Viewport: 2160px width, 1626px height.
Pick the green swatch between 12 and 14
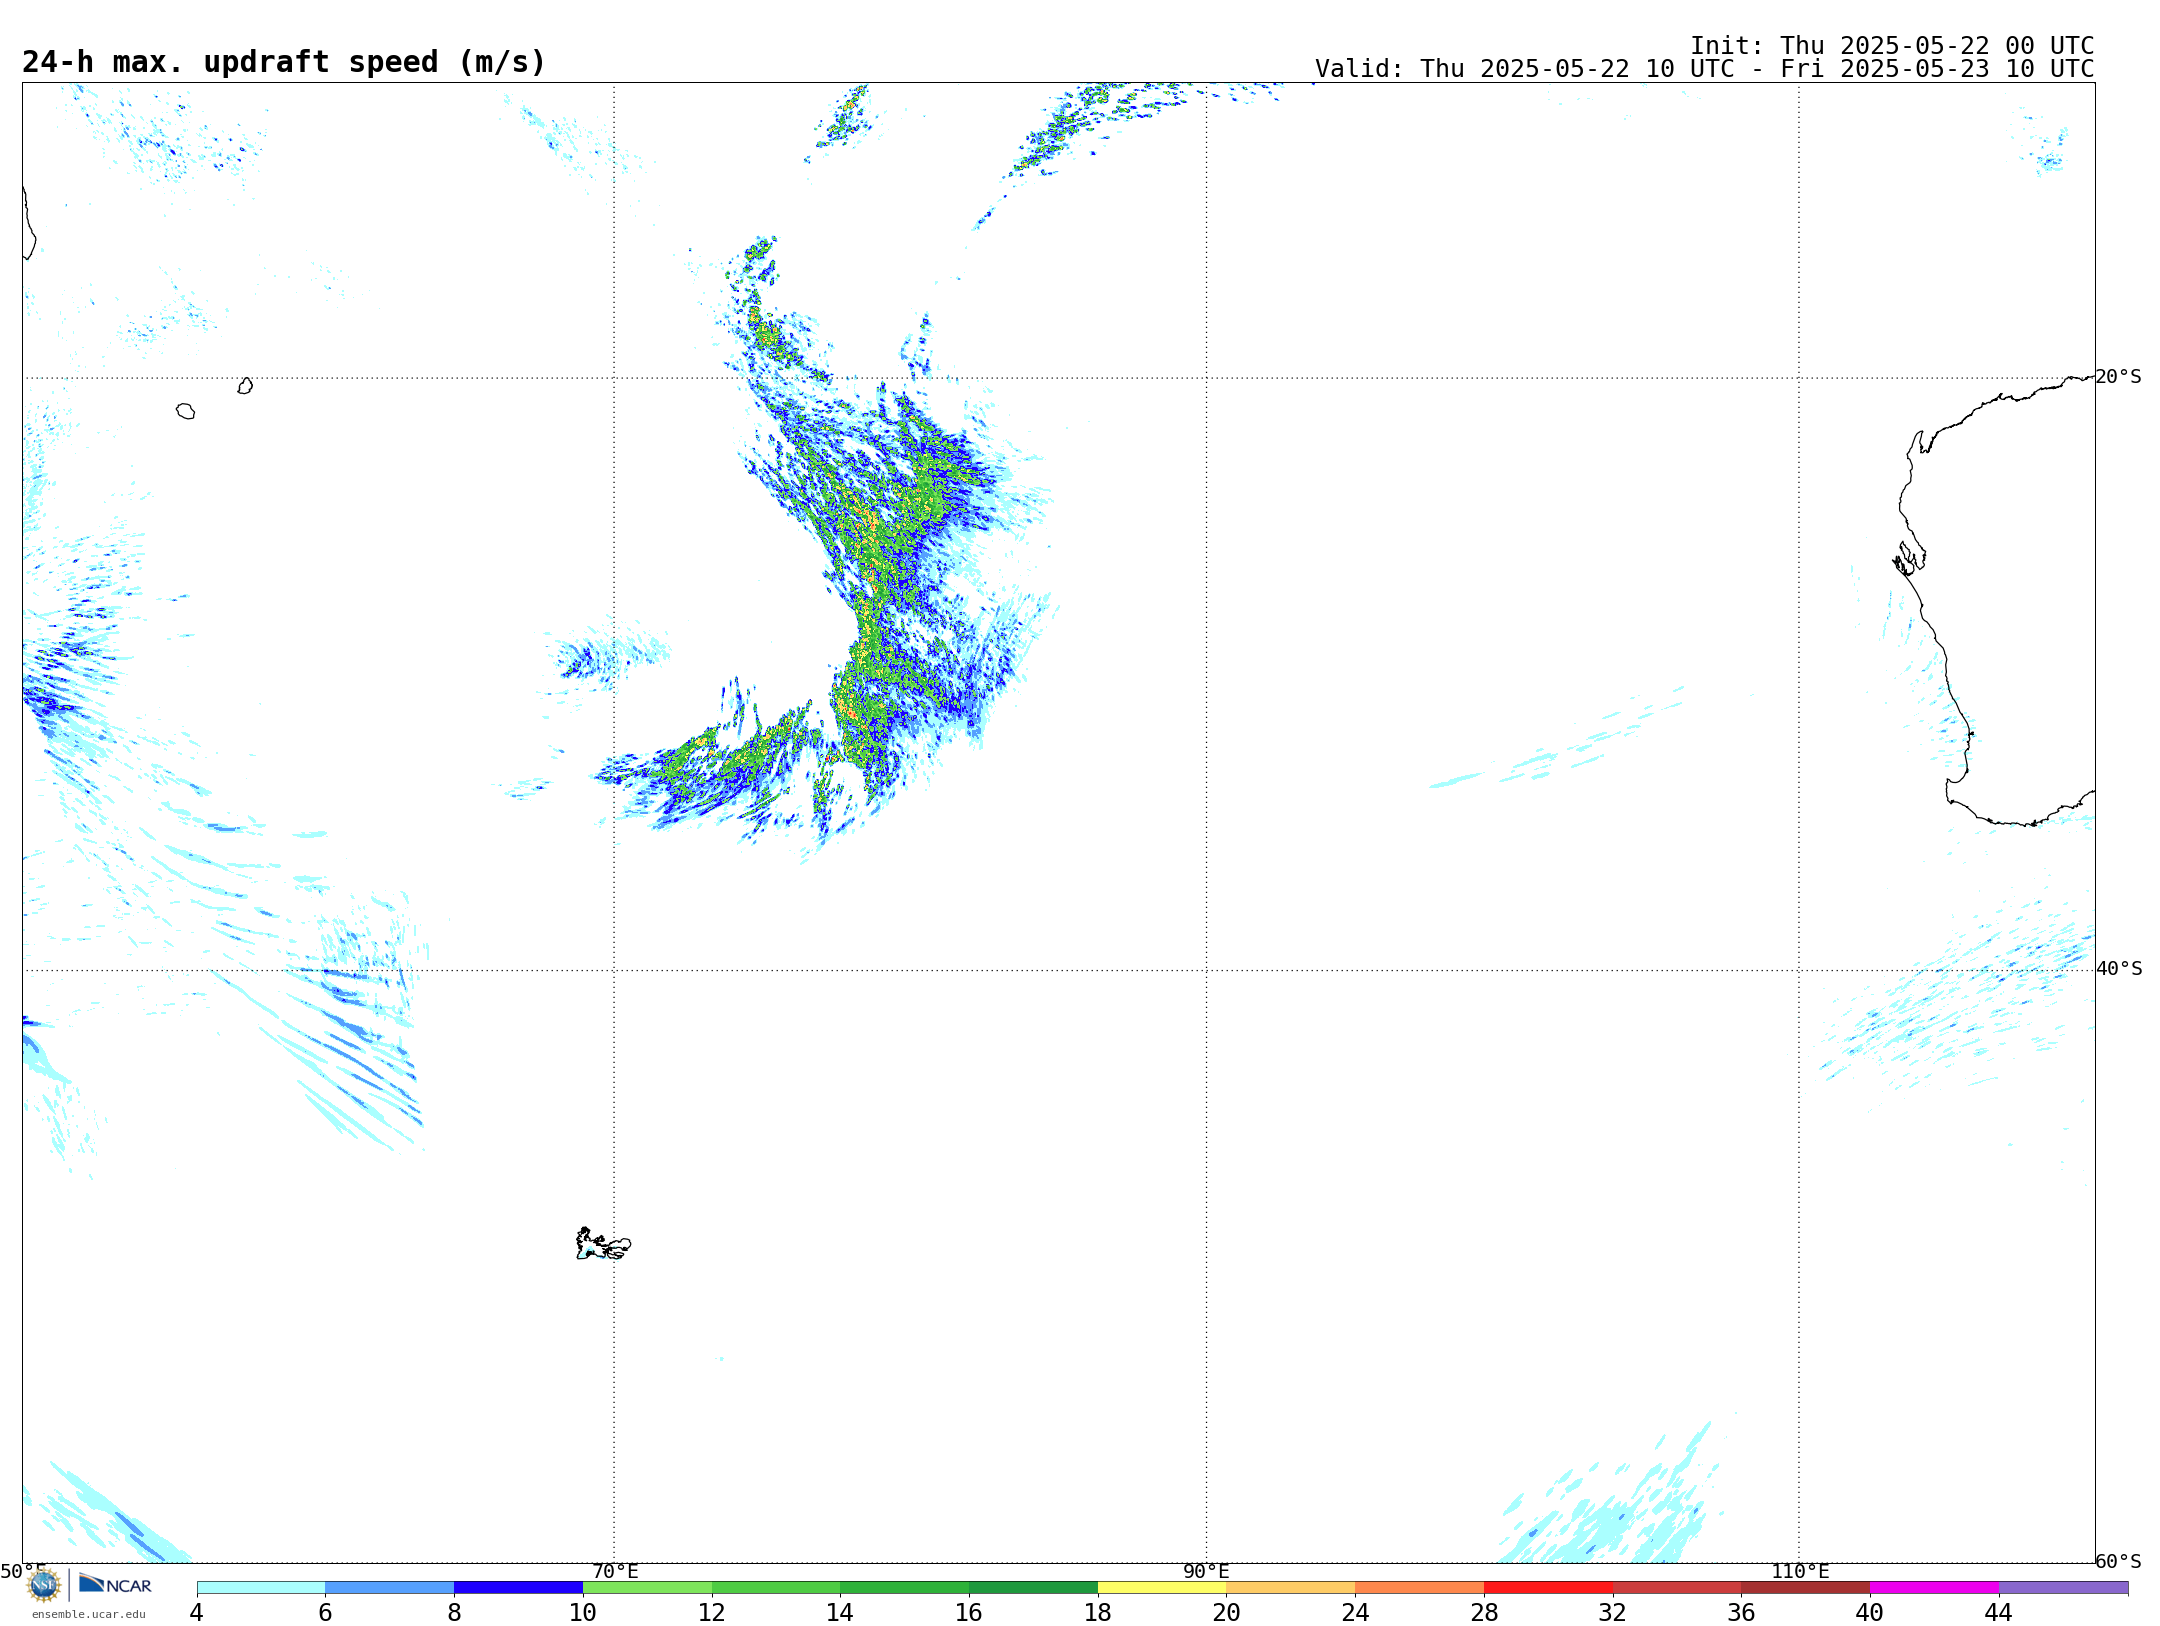(776, 1588)
